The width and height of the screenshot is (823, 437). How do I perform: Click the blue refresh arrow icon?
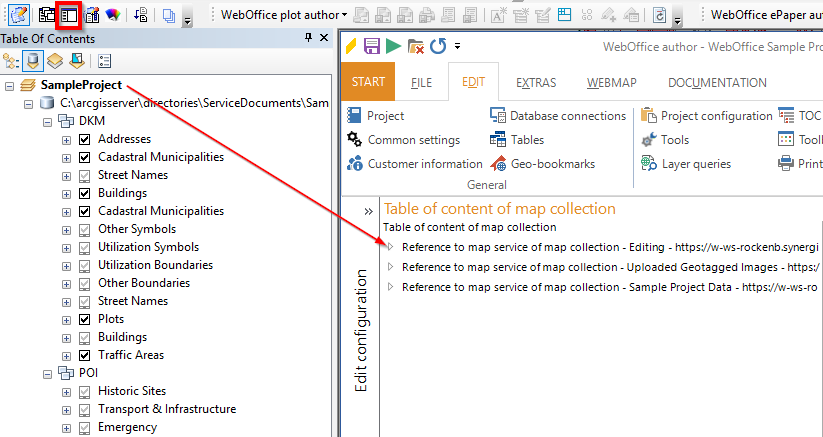[438, 46]
